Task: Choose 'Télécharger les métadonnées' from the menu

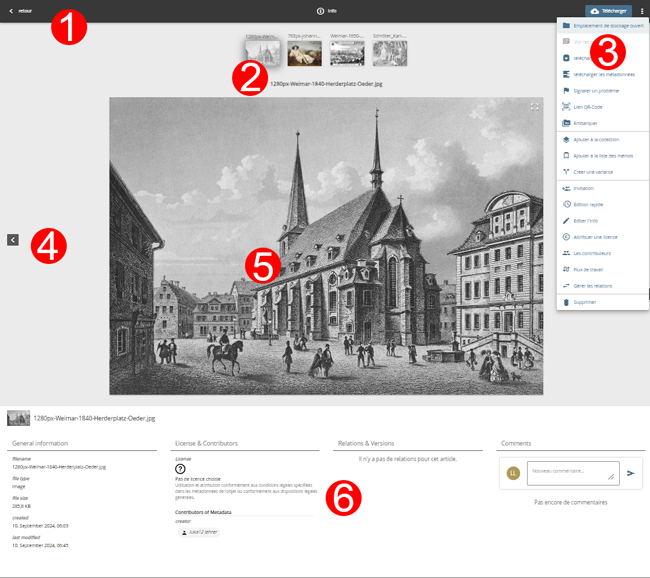Action: [602, 75]
